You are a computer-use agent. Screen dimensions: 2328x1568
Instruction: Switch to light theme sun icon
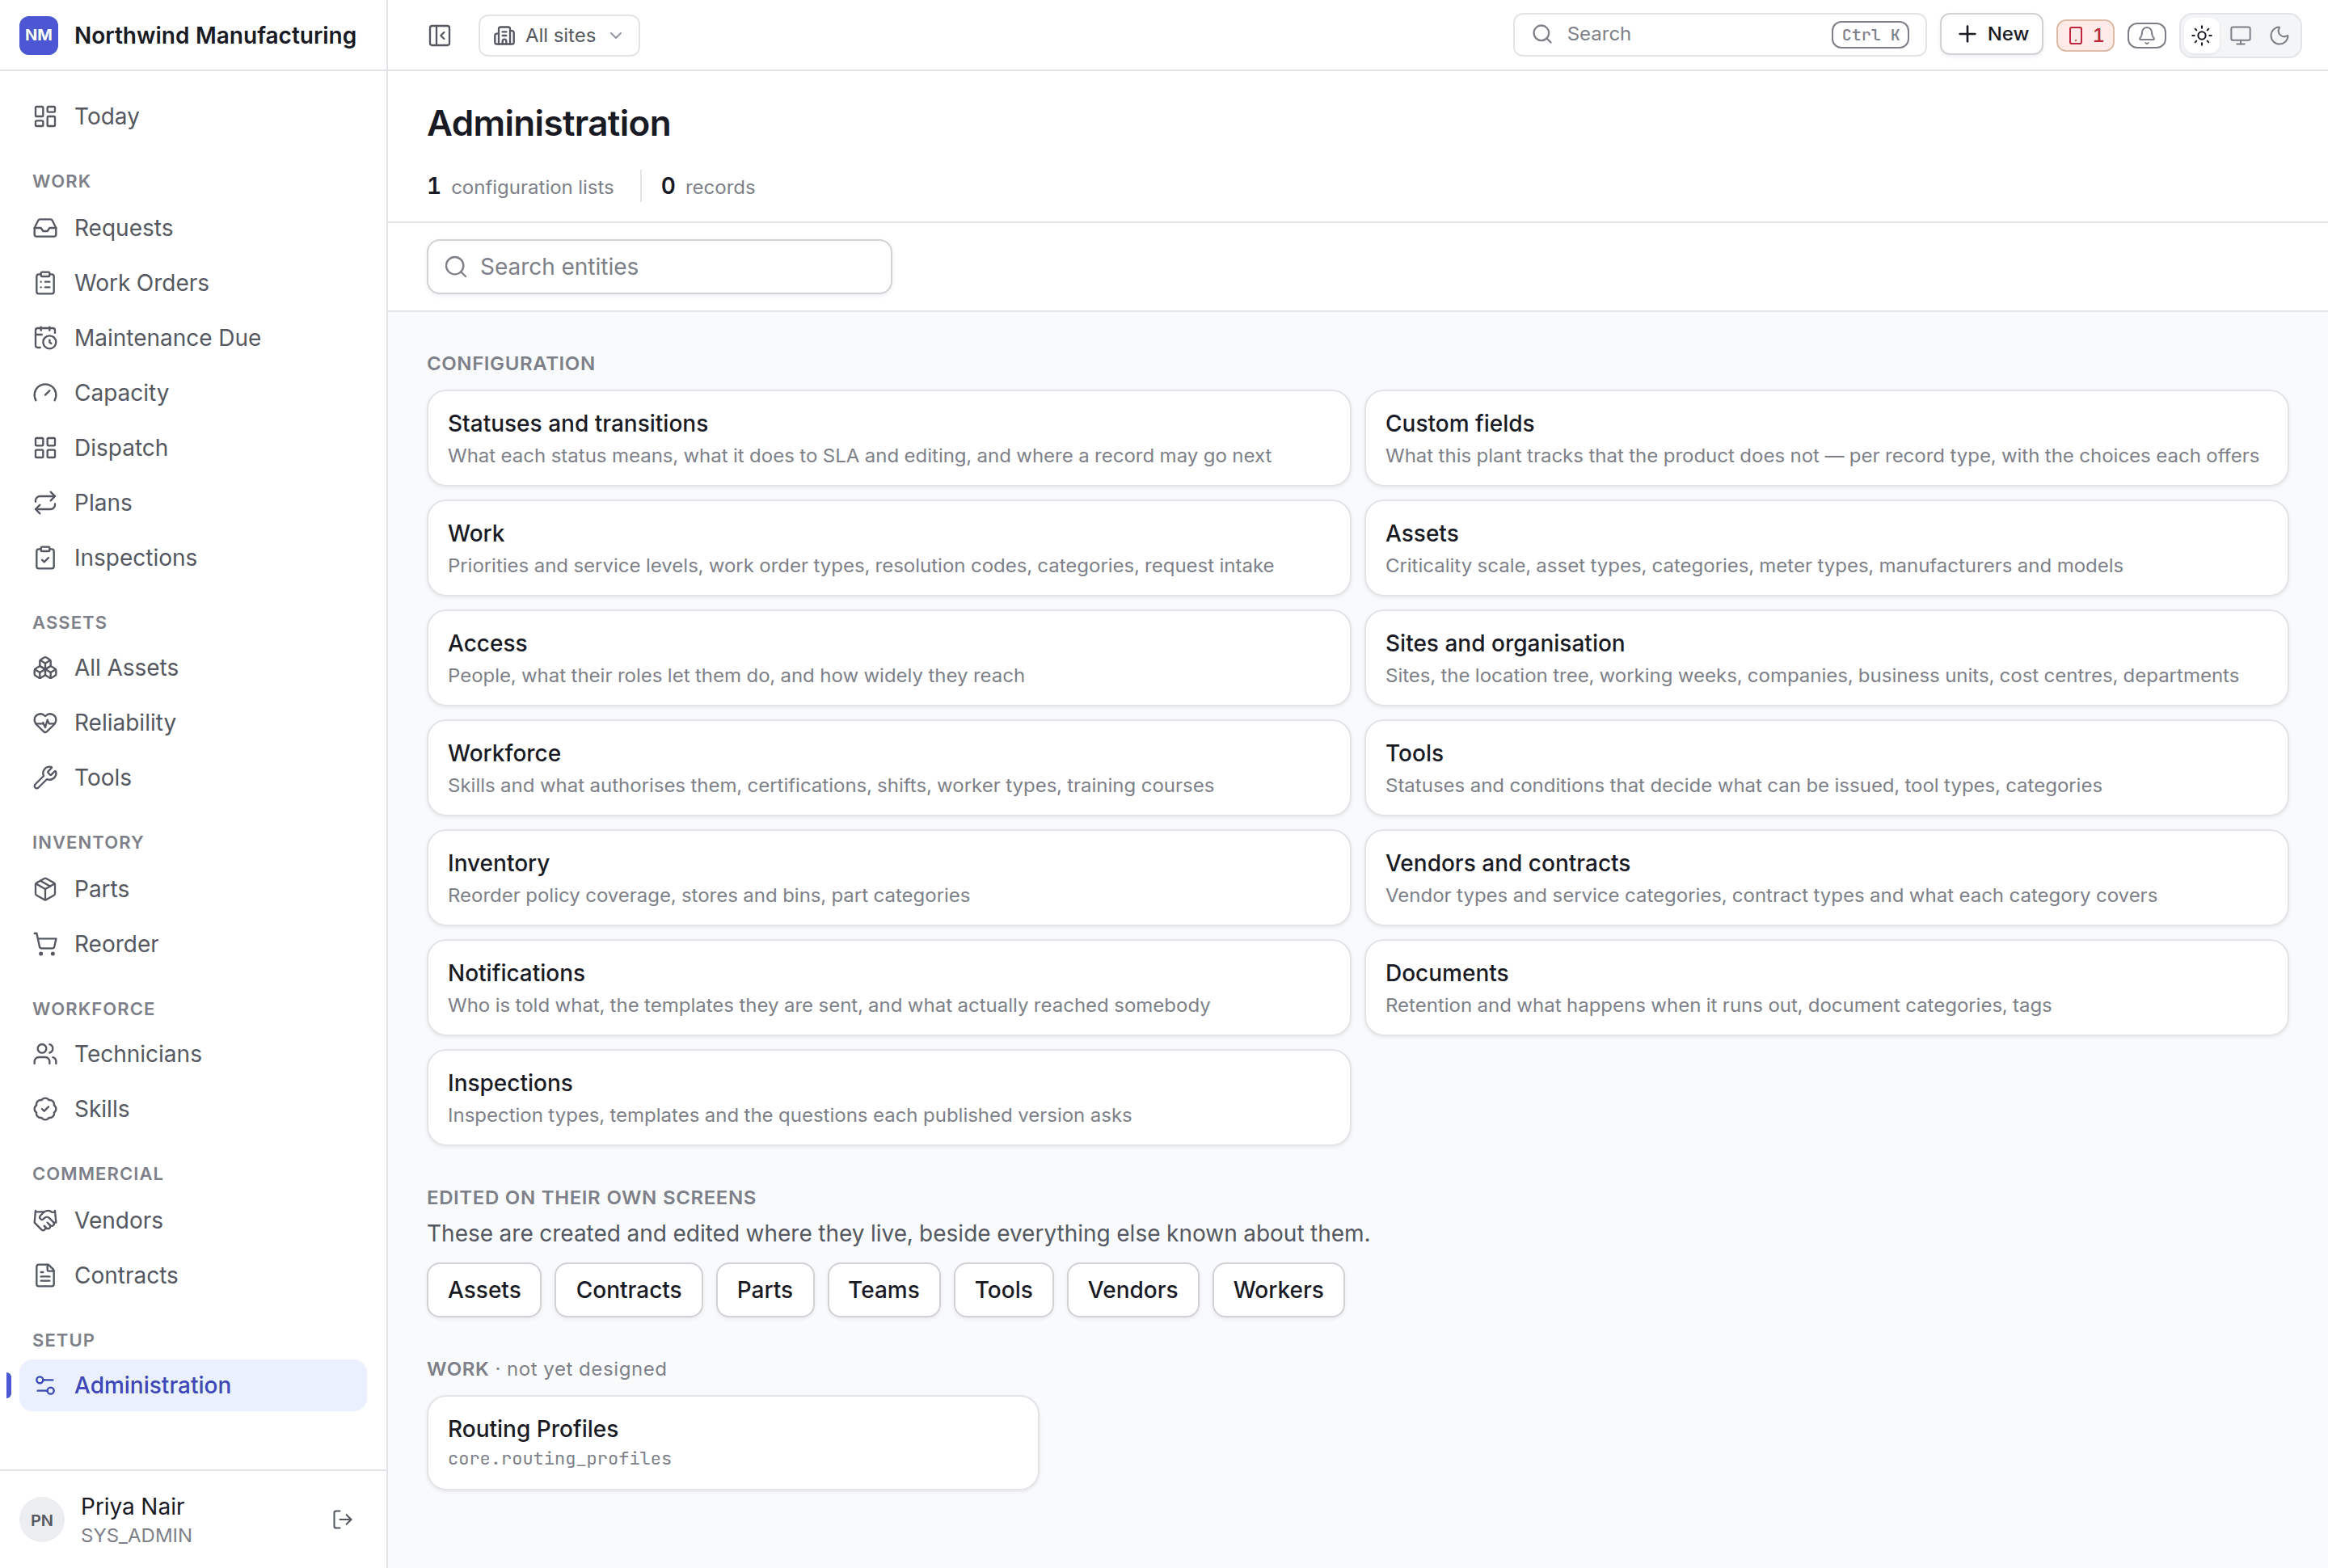pos(2201,35)
